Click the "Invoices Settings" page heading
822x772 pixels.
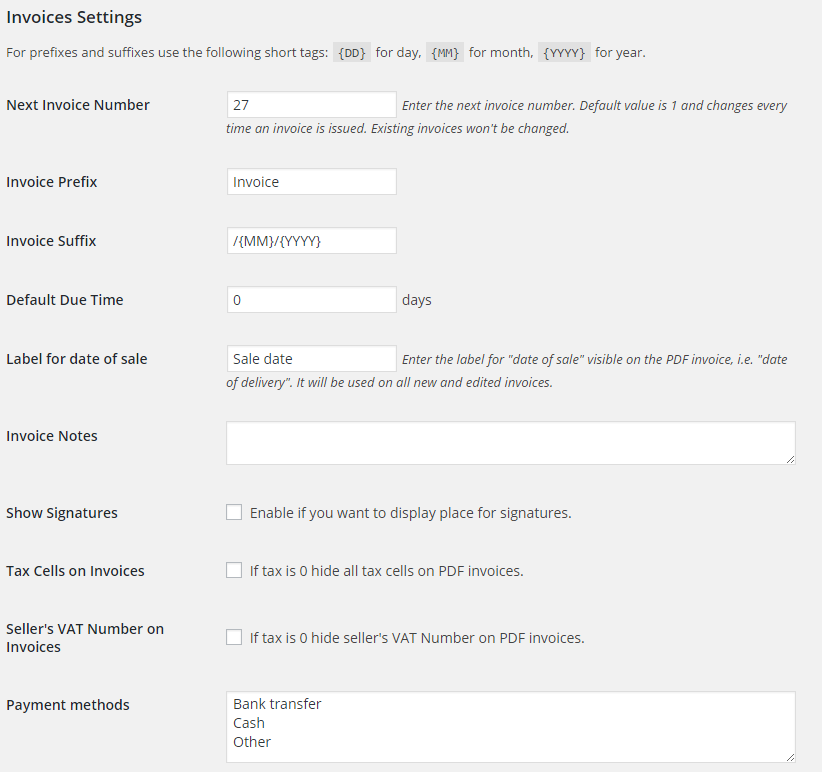74,17
